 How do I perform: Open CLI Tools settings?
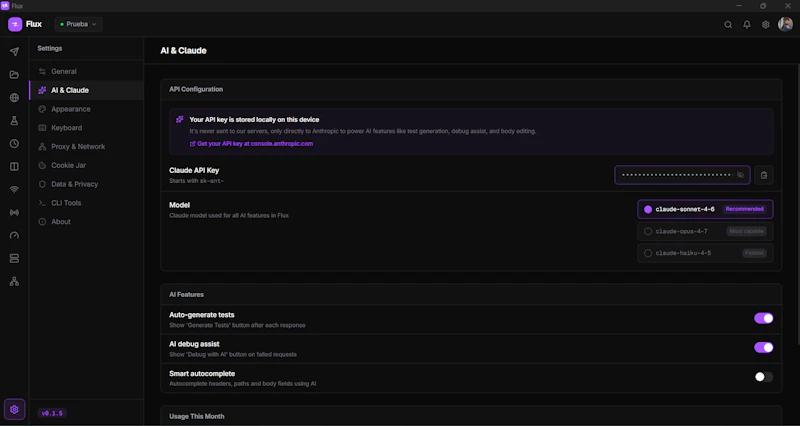86,203
